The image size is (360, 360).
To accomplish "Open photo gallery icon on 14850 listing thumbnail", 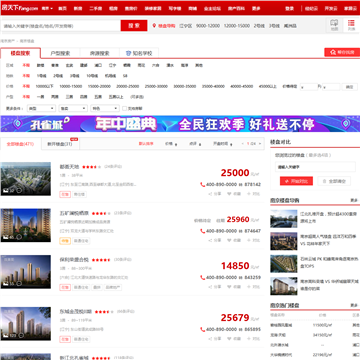I will pos(5,284).
